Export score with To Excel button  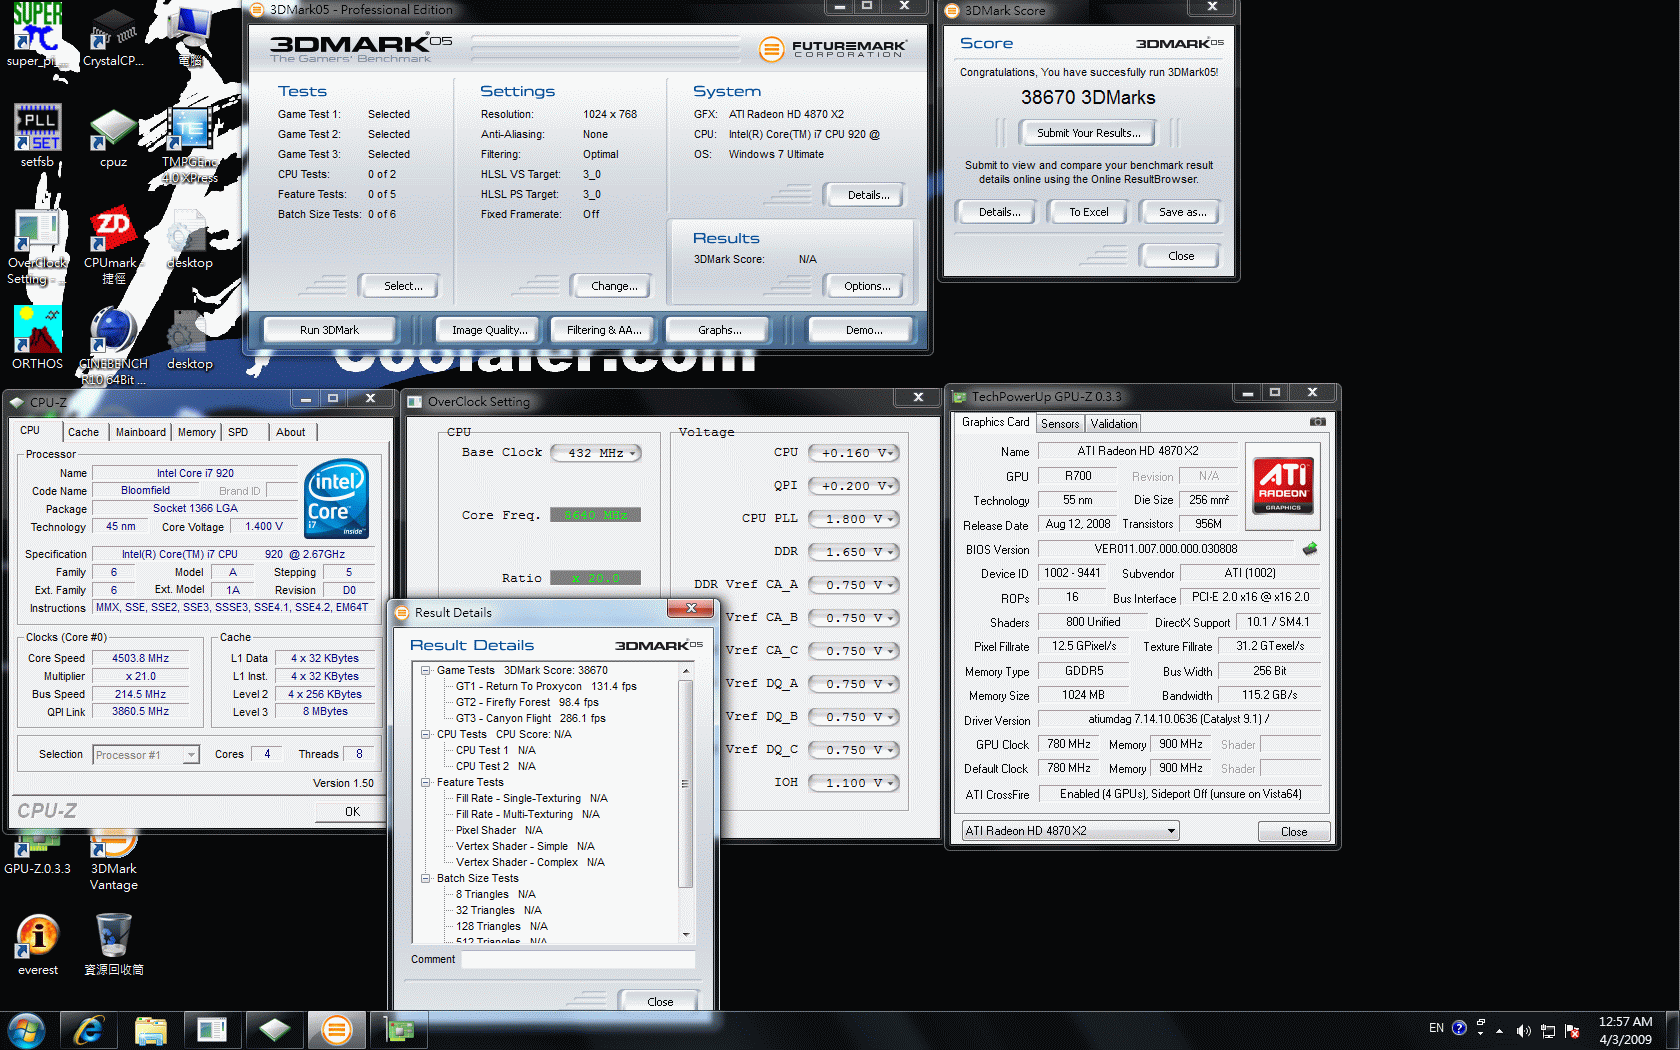click(x=1088, y=212)
